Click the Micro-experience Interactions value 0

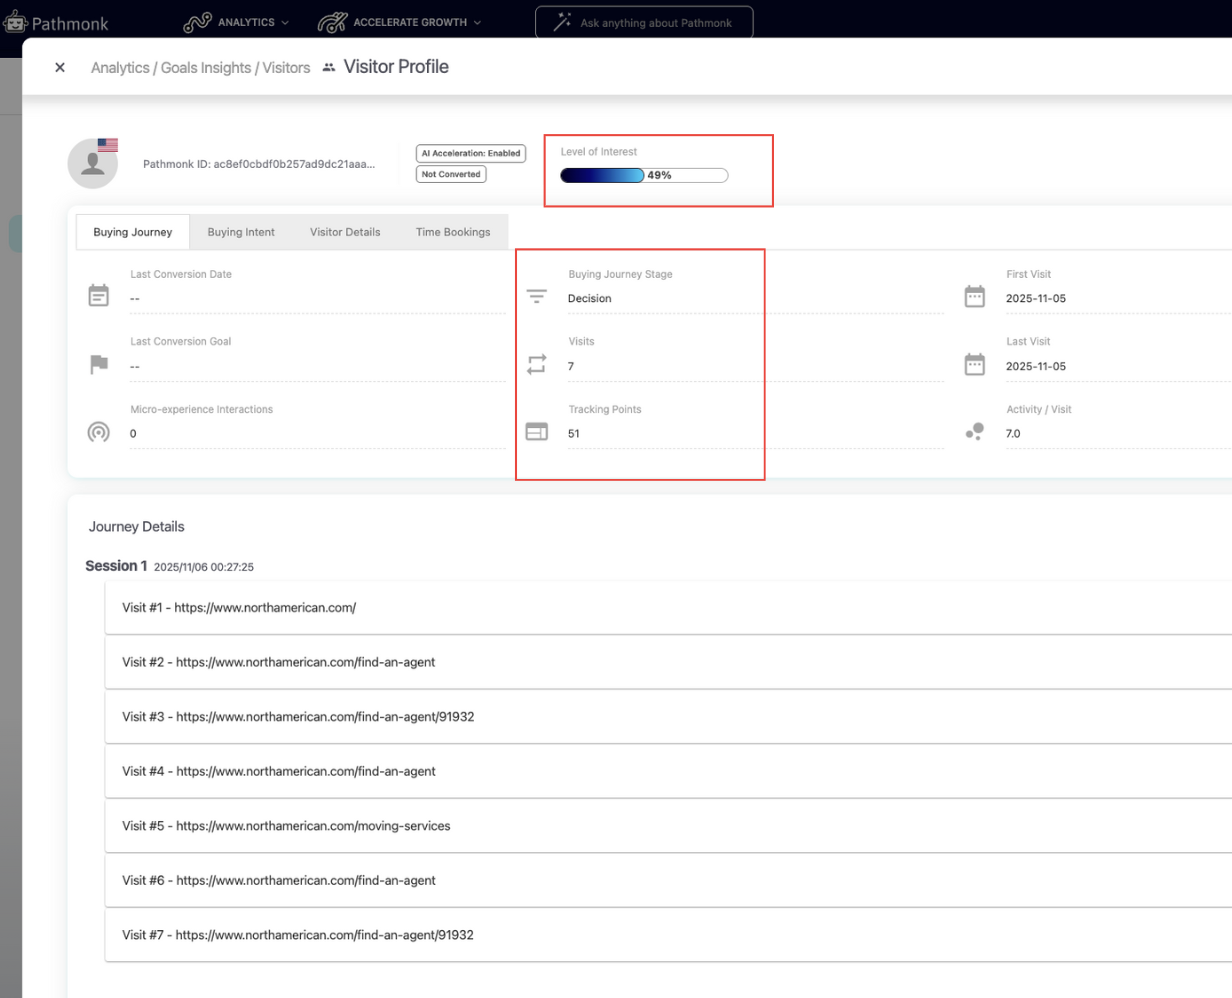(133, 434)
